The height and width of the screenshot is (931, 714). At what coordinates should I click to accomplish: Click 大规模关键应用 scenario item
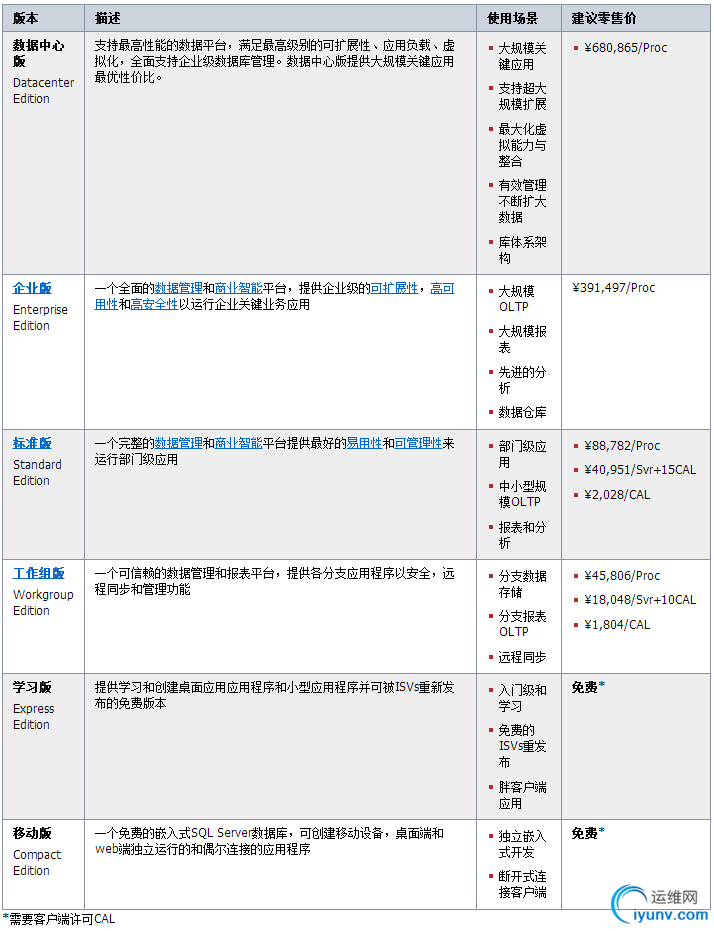(522, 56)
